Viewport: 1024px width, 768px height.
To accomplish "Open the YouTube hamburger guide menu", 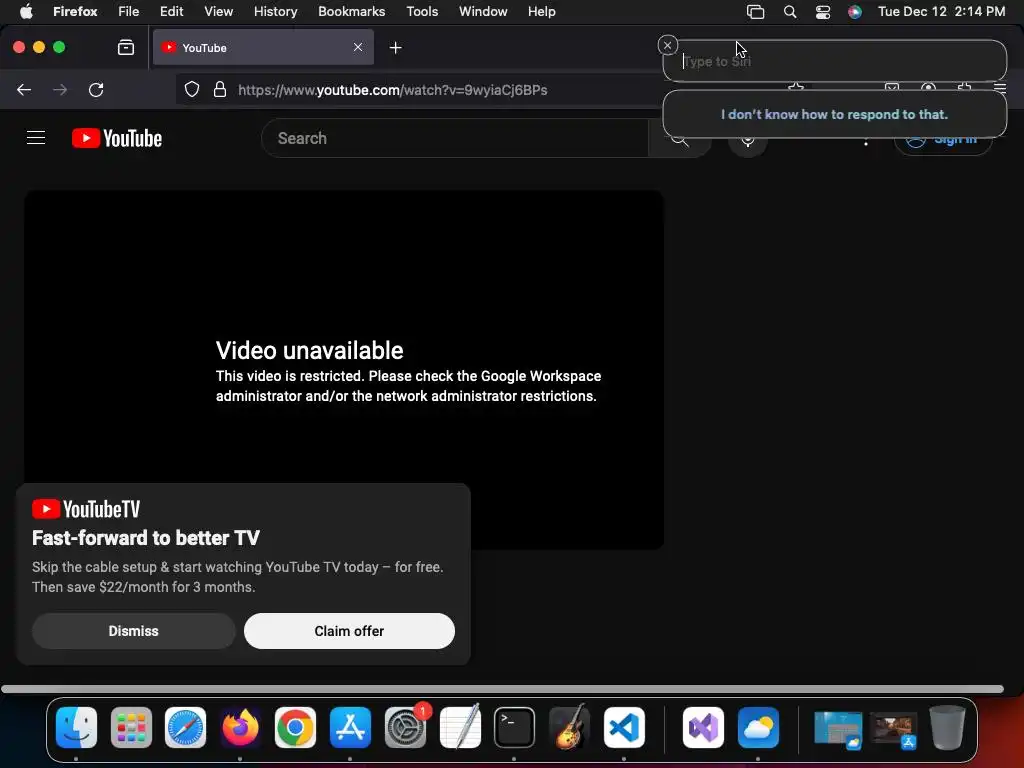I will pos(36,138).
